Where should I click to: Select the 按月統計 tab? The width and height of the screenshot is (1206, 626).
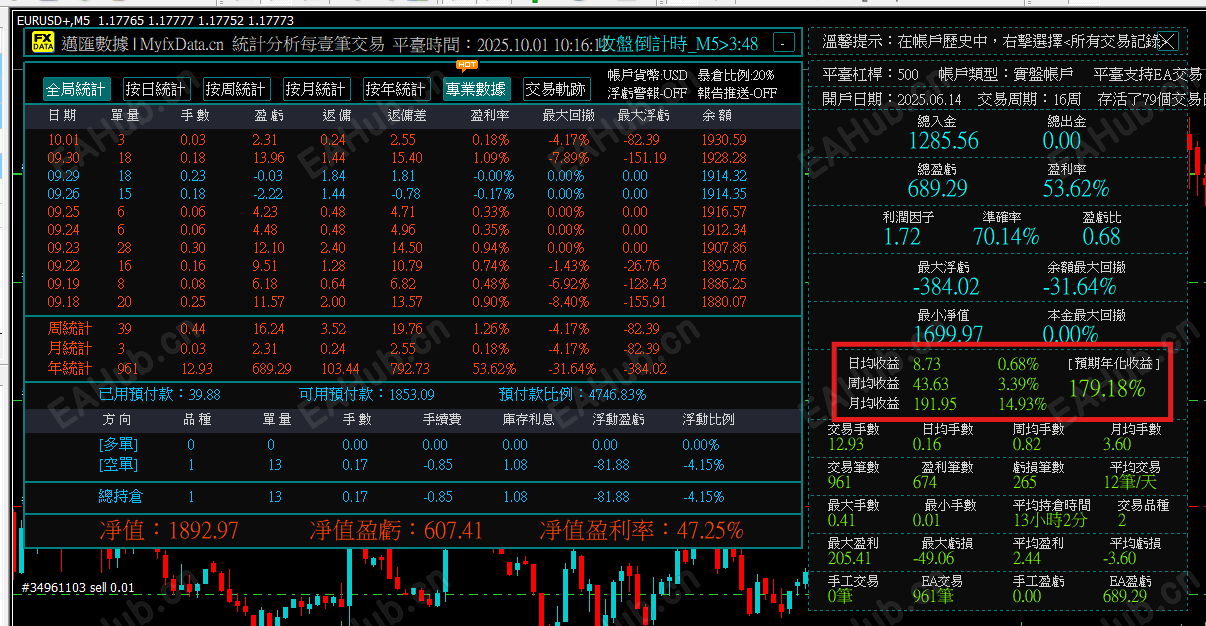(x=316, y=89)
